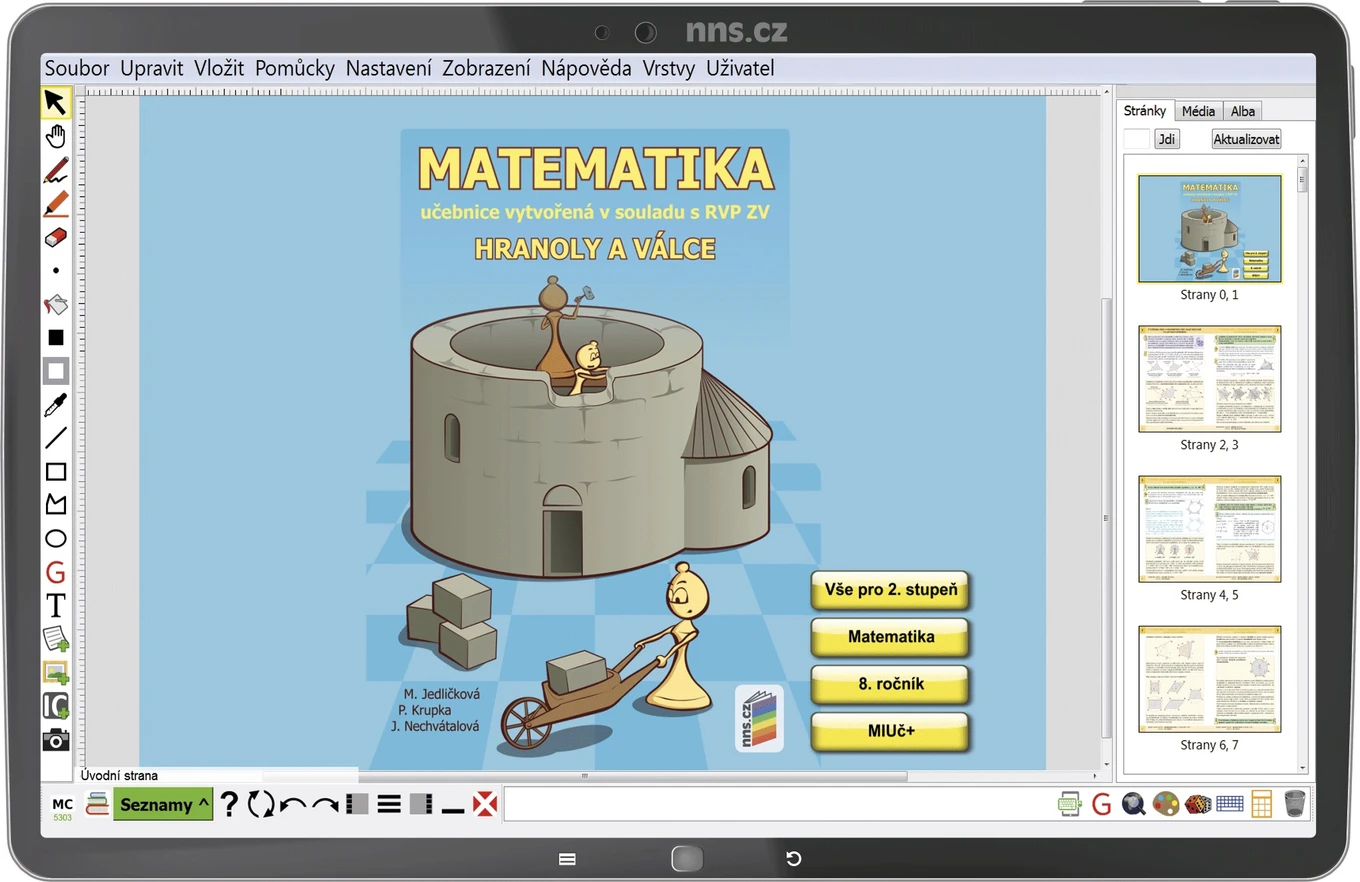The width and height of the screenshot is (1360, 882).
Task: Click the Aktualizovat button
Action: (x=1246, y=139)
